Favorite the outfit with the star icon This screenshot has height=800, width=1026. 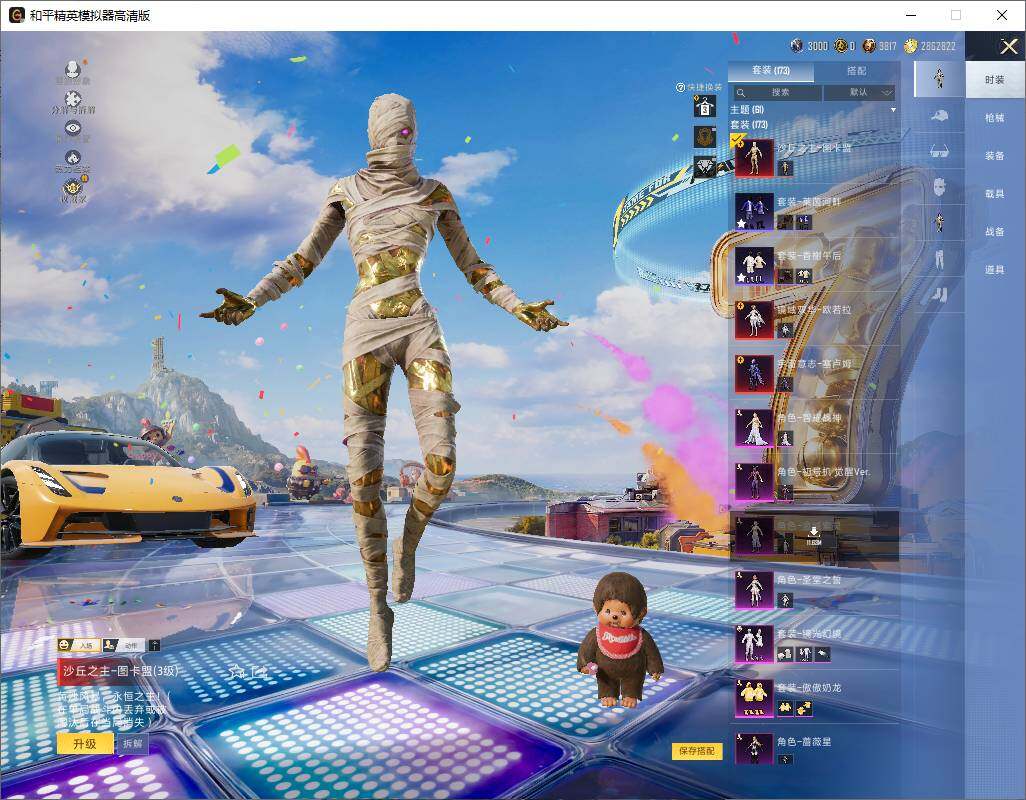click(237, 671)
